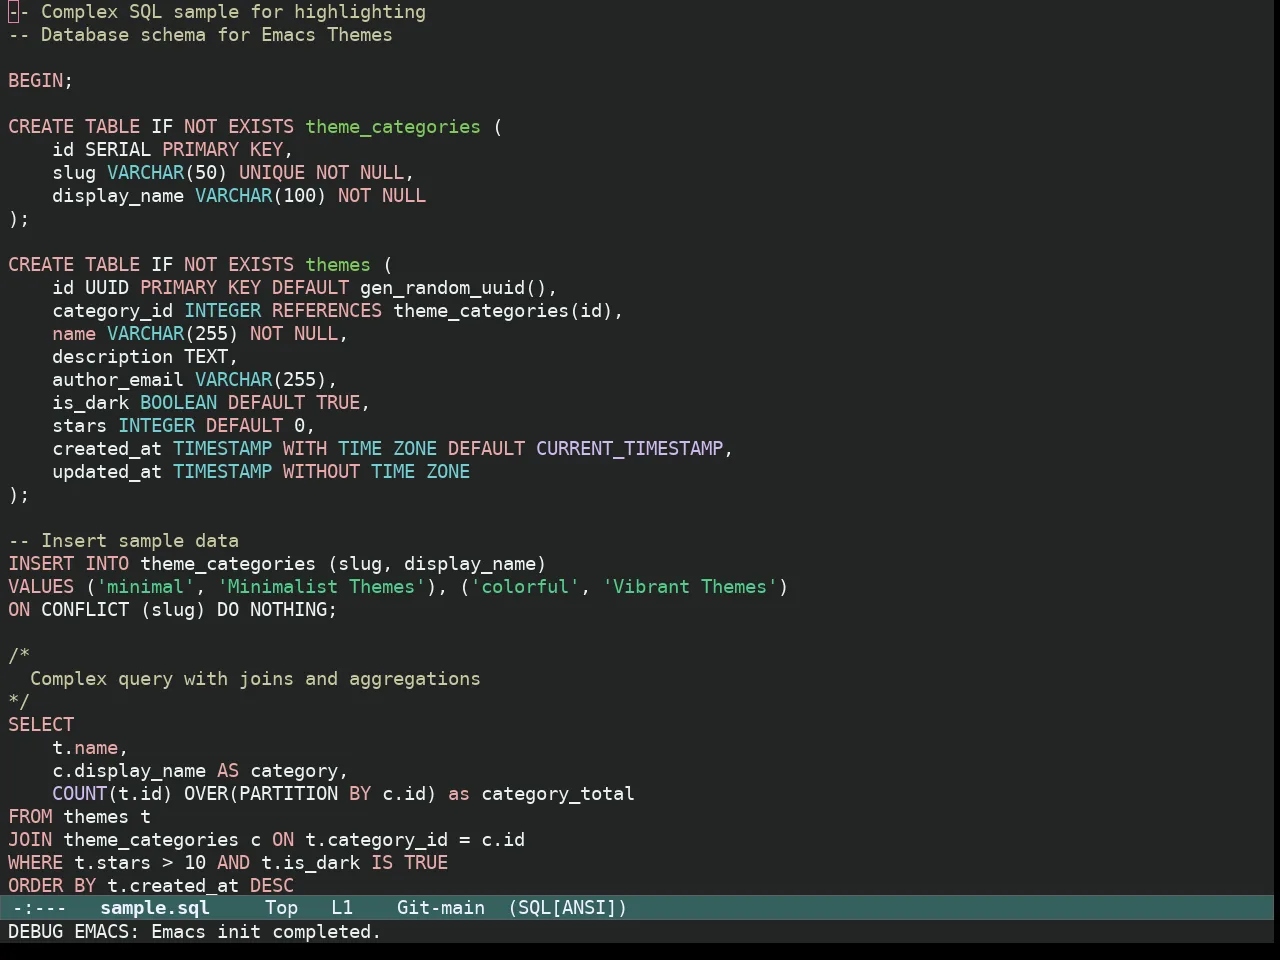This screenshot has width=1280, height=960.
Task: Click the COUNT function on the OVER line
Action: (x=80, y=794)
